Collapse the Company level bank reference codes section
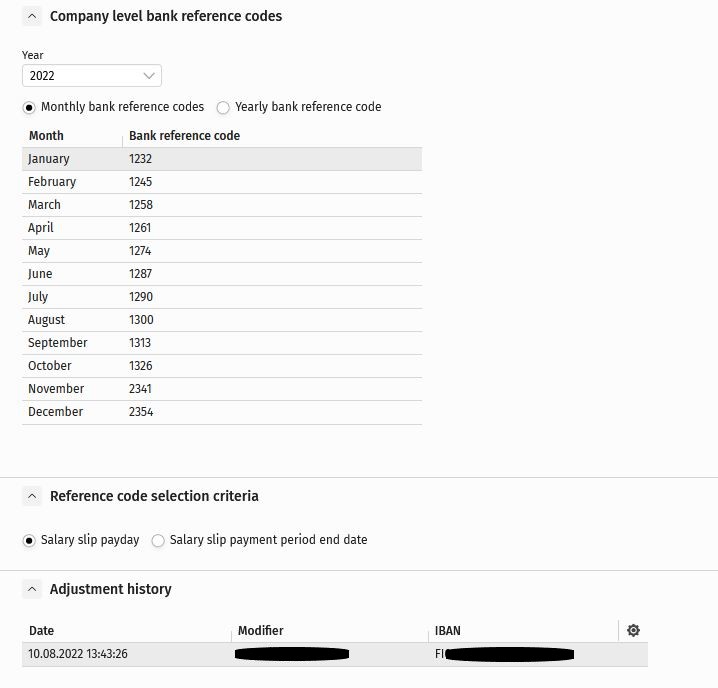This screenshot has height=688, width=718. click(32, 16)
